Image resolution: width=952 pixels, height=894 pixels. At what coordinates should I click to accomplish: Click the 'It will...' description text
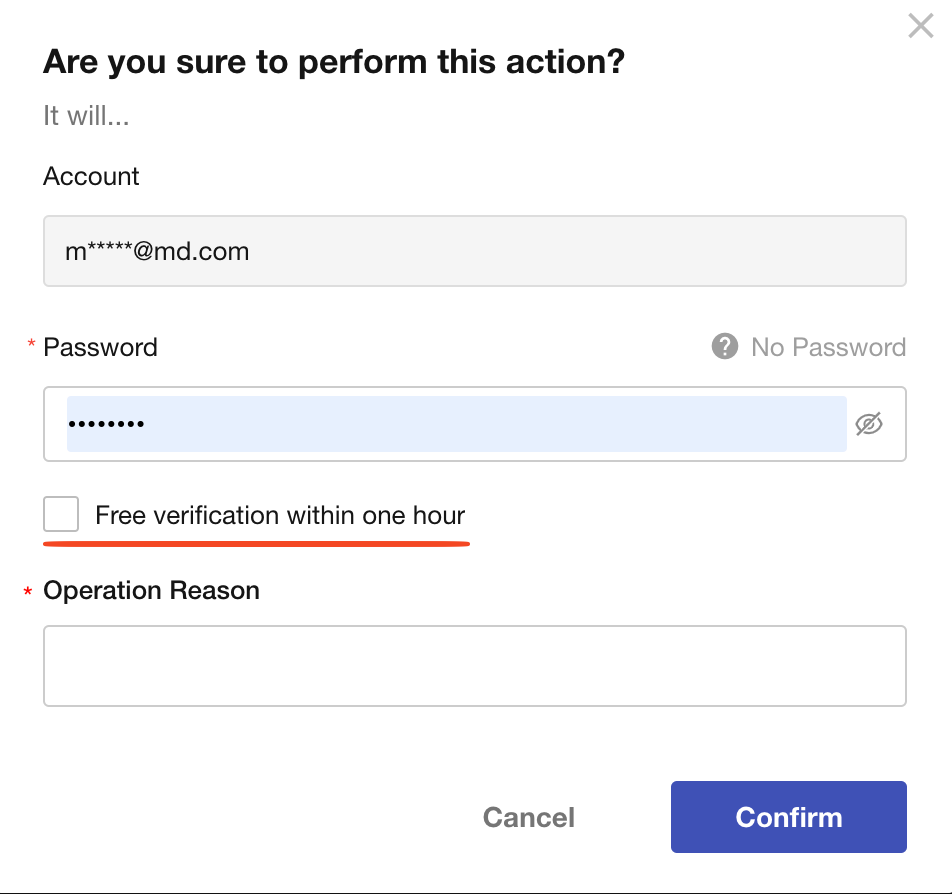[x=86, y=116]
